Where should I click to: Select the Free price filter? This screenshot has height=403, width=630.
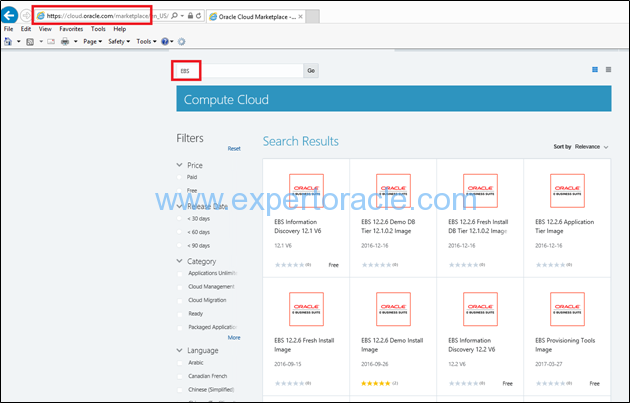click(x=179, y=190)
